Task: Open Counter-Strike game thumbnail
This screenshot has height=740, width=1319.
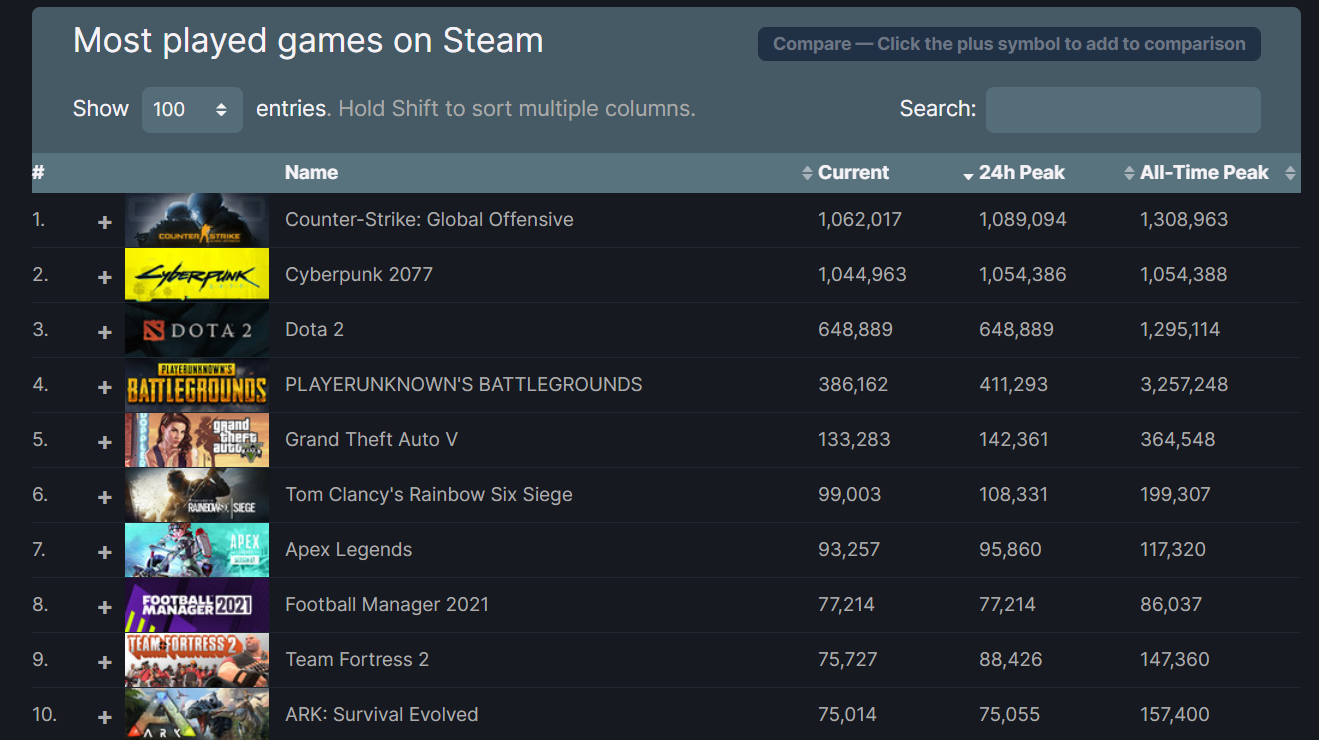Action: [x=197, y=220]
